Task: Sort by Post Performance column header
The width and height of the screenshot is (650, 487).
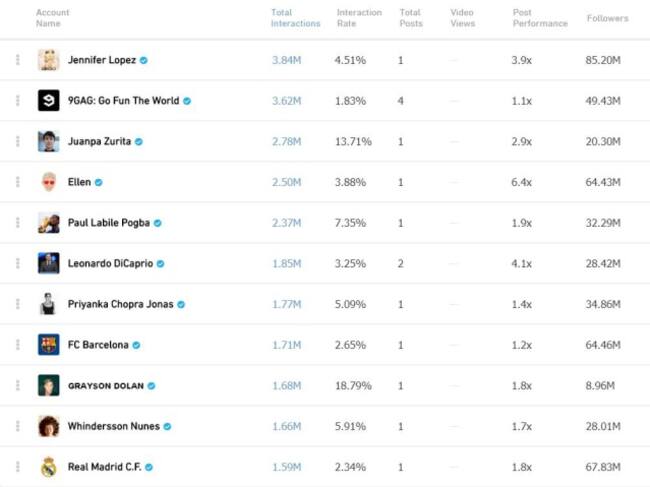Action: click(x=539, y=18)
